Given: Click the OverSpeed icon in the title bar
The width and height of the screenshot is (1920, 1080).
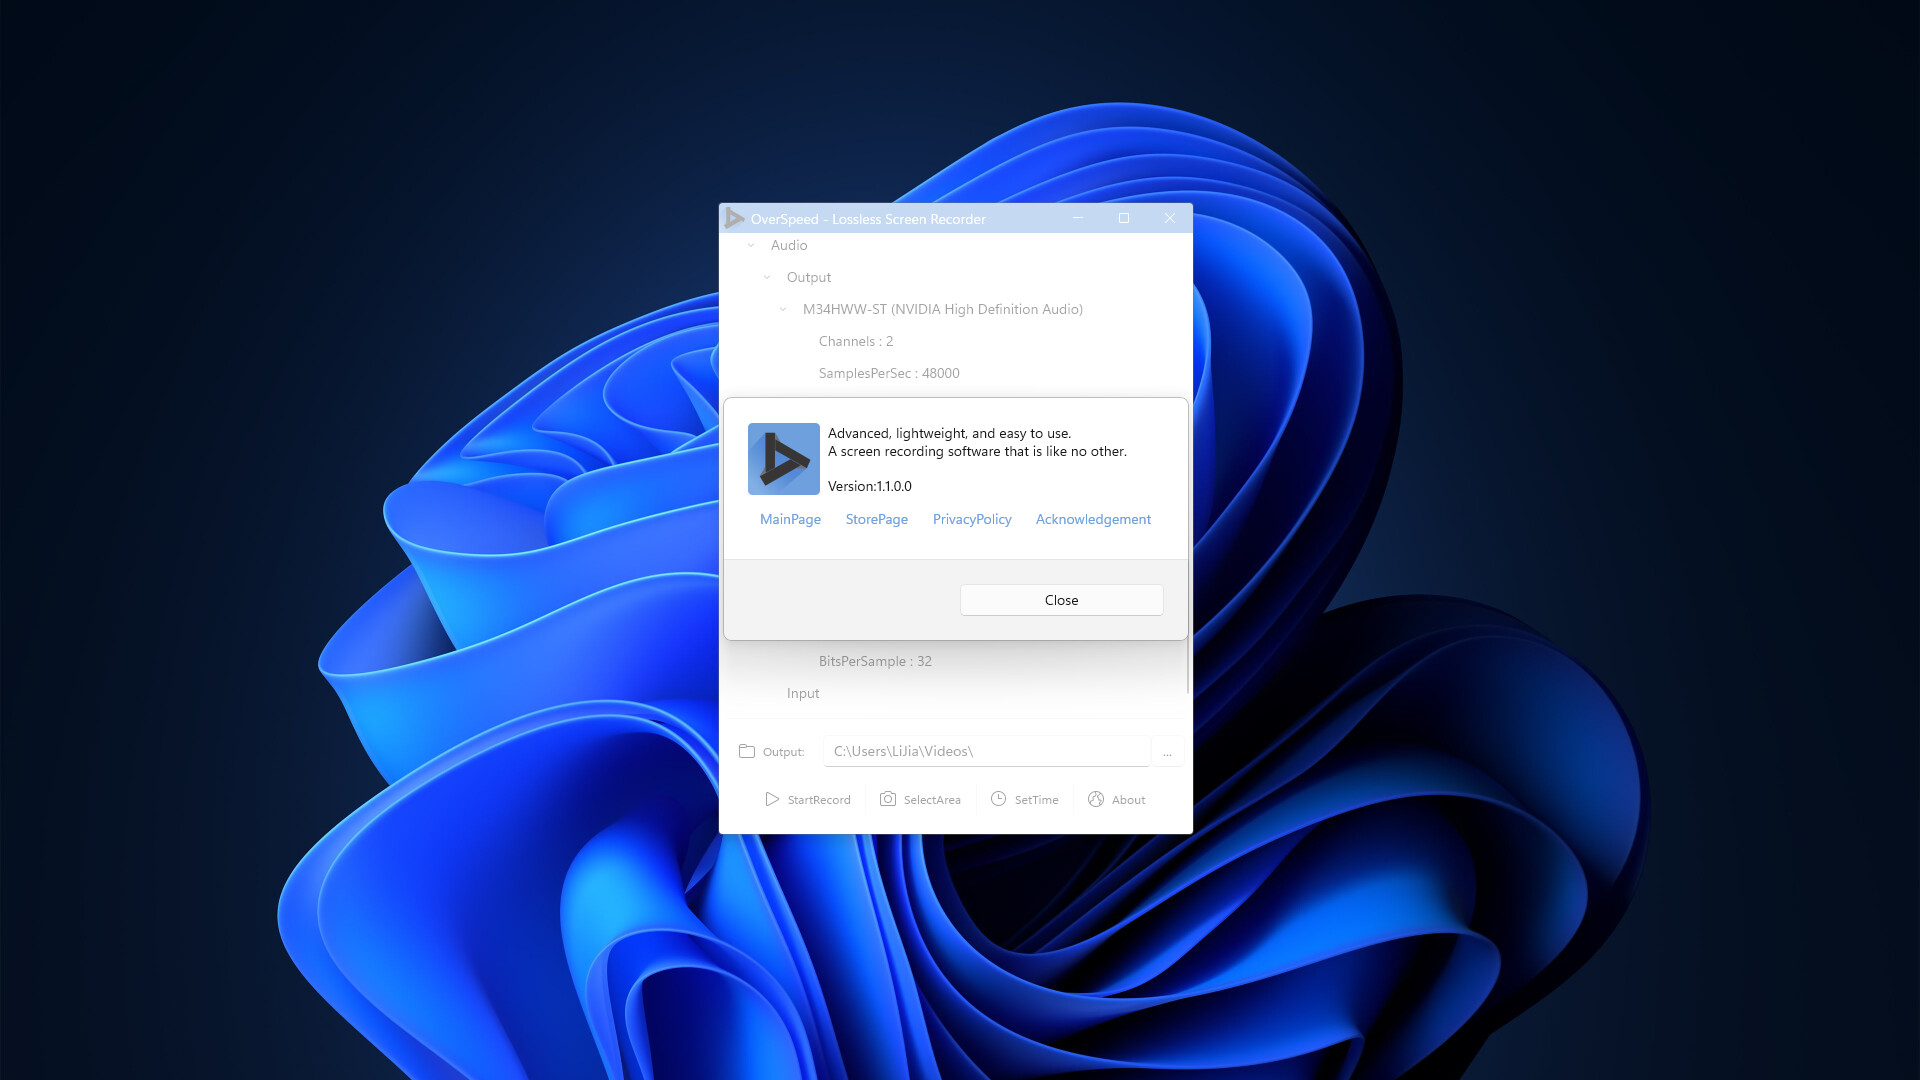Looking at the screenshot, I should tap(735, 218).
